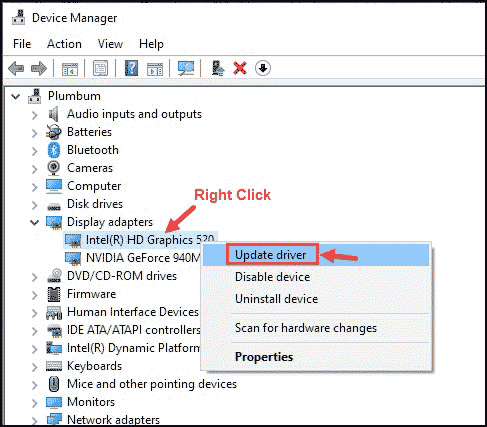Viewport: 487px width, 427px height.
Task: Click the Mice and pointing devices icon
Action: pos(54,384)
